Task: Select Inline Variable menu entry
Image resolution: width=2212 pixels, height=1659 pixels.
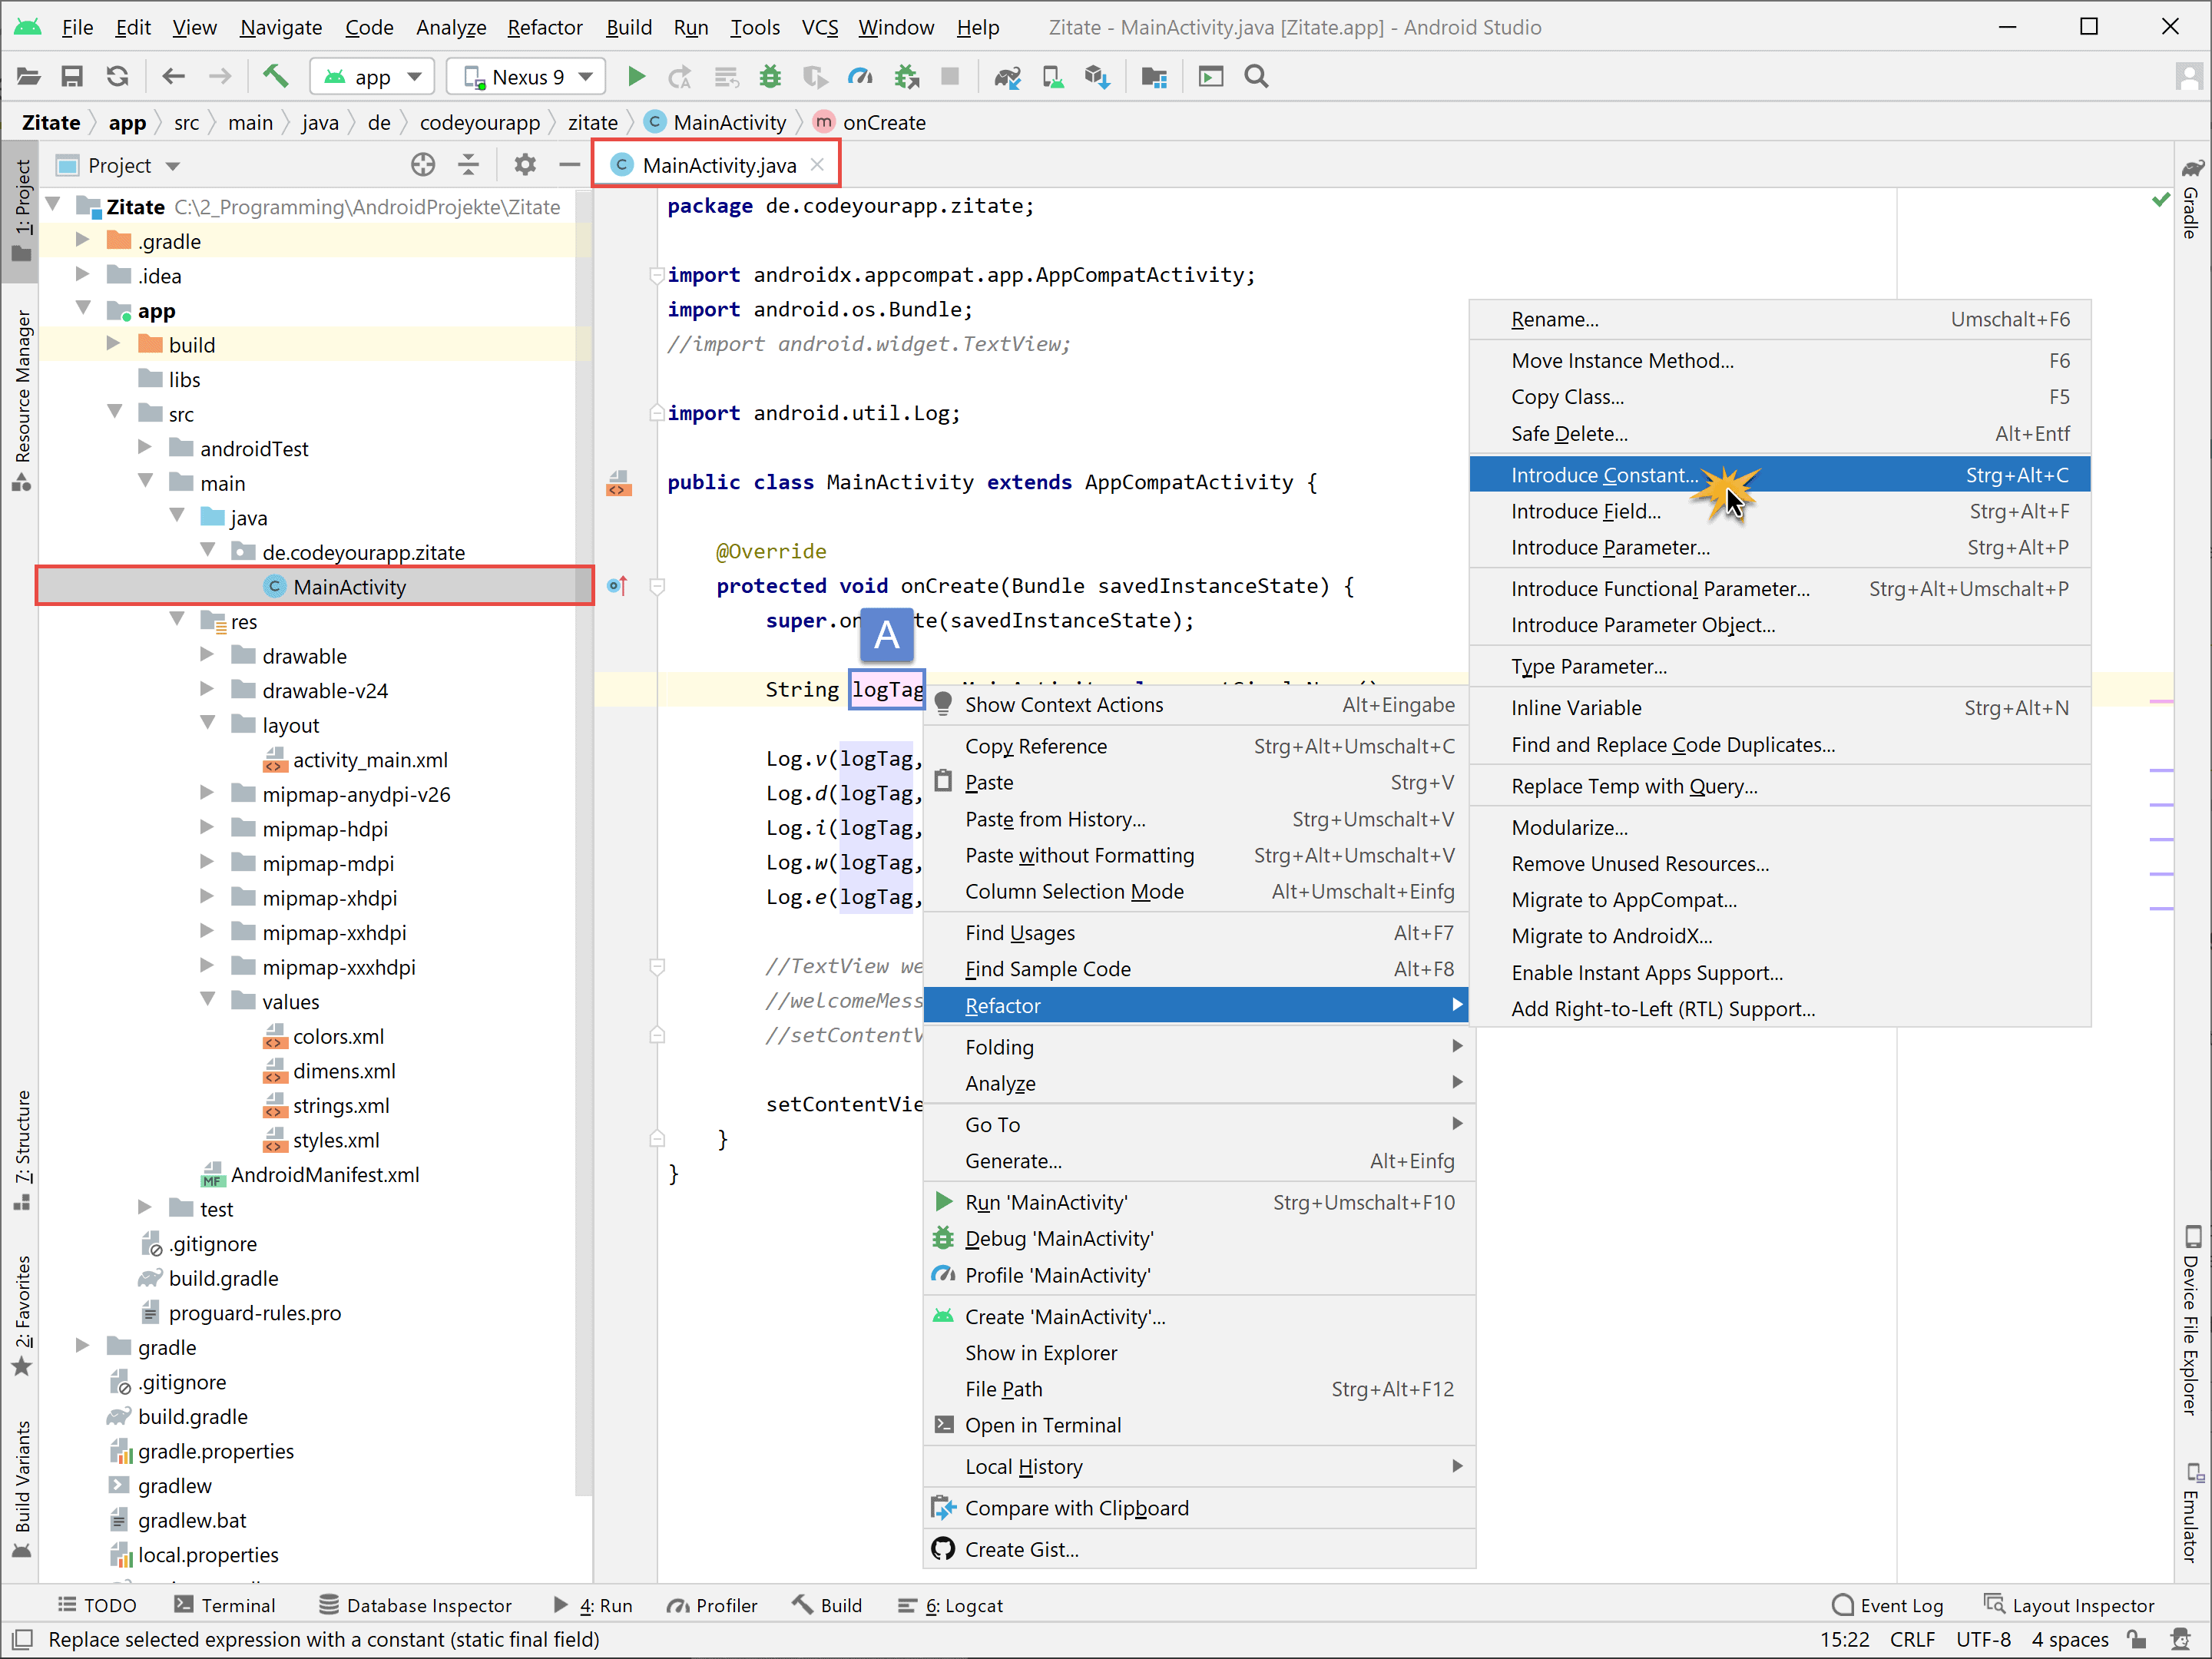Action: 1779,707
